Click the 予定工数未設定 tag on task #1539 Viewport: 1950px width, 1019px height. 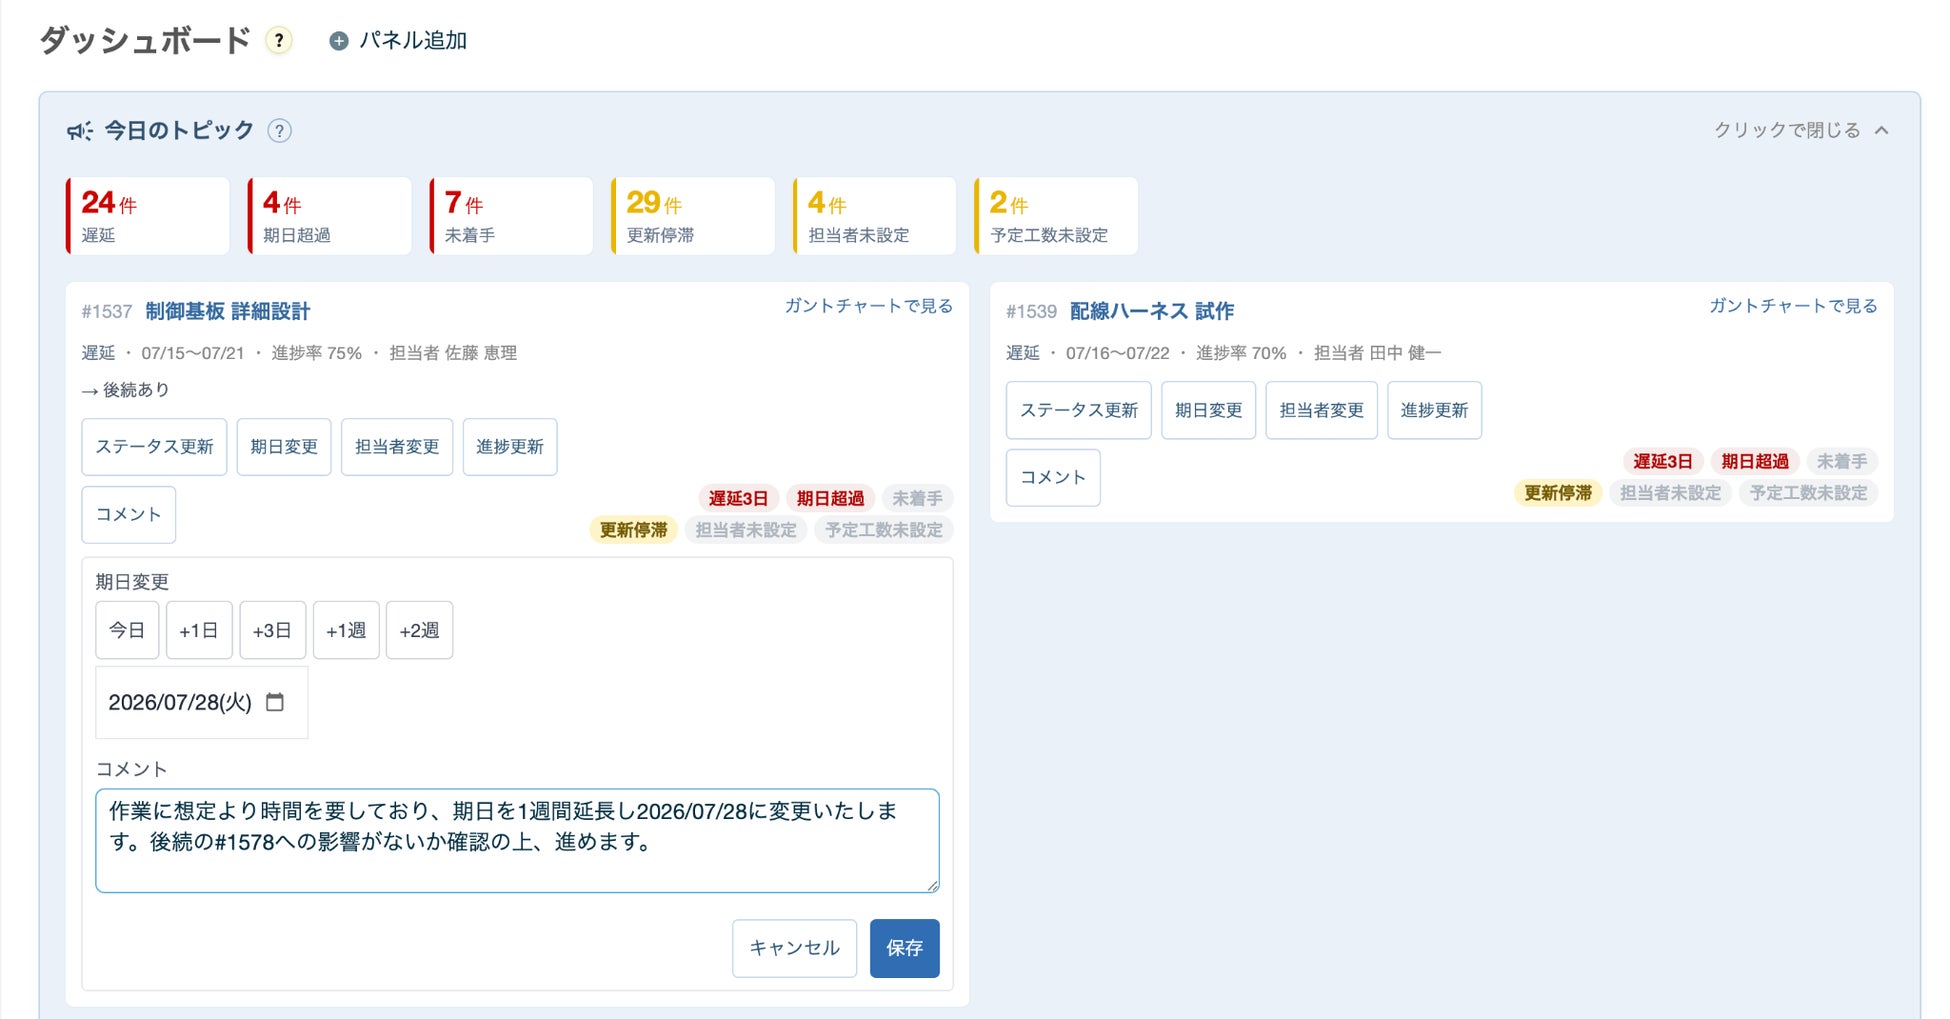pyautogui.click(x=1809, y=493)
